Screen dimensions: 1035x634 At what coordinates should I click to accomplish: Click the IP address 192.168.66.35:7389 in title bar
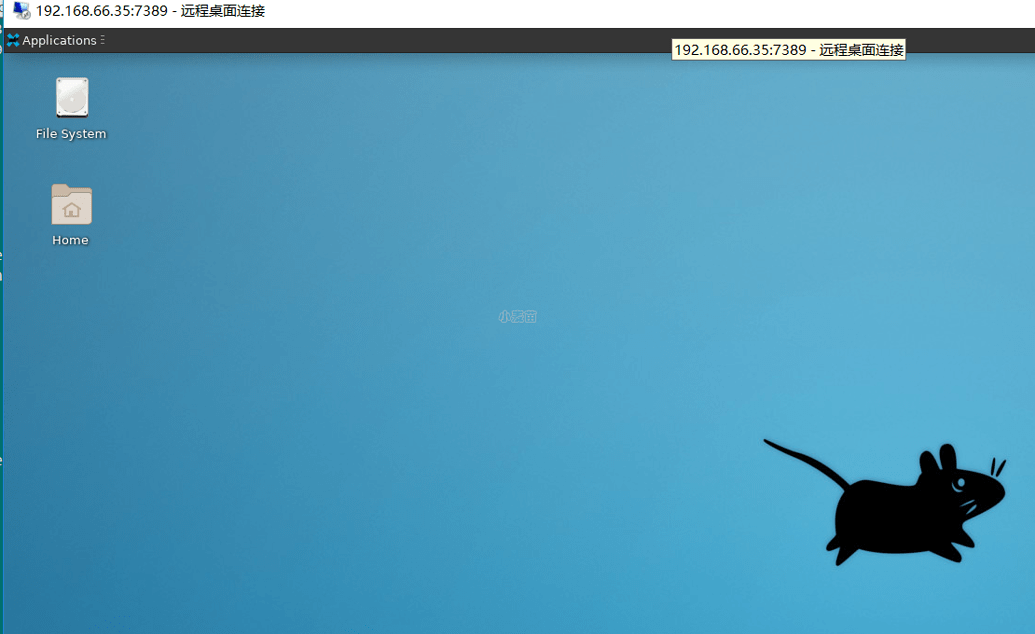pos(101,11)
